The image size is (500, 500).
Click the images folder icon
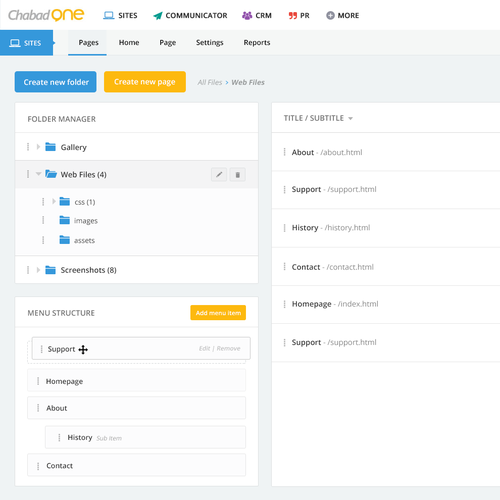click(x=65, y=220)
